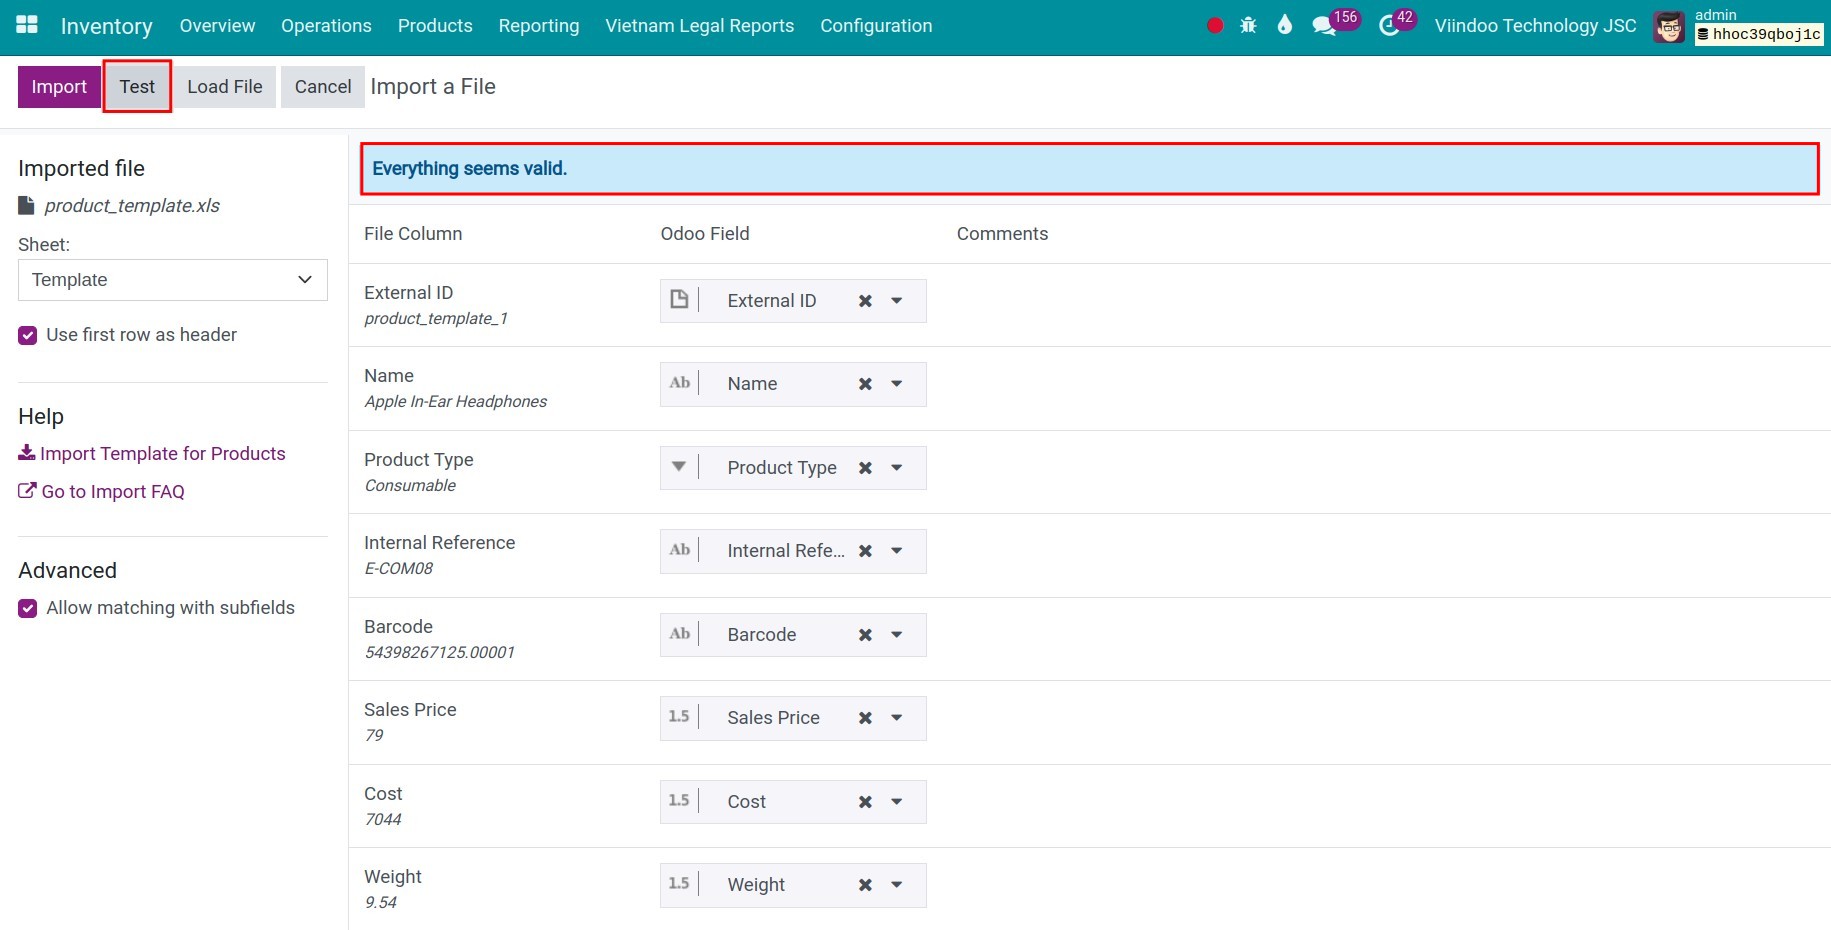Click the database name hhoc39qboj1c label

[1759, 35]
